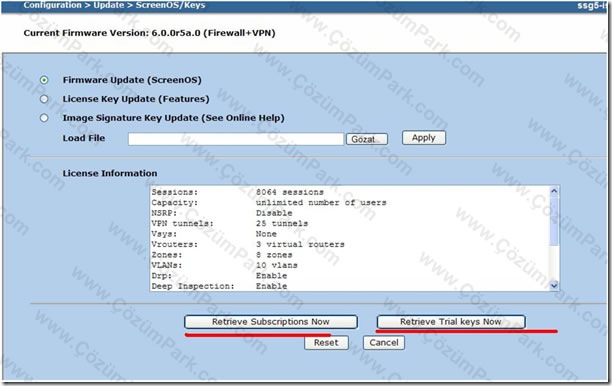Image resolution: width=612 pixels, height=386 pixels.
Task: Click the Apply button
Action: 424,138
